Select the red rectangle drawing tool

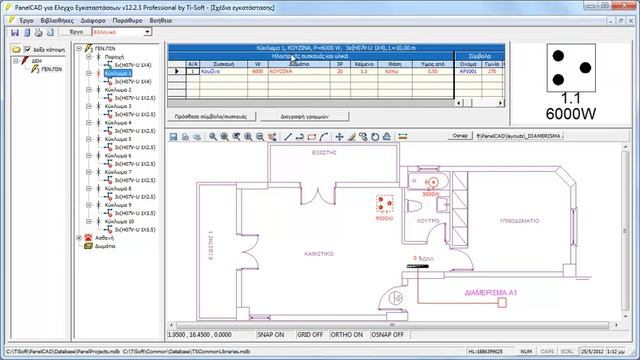(x=312, y=137)
